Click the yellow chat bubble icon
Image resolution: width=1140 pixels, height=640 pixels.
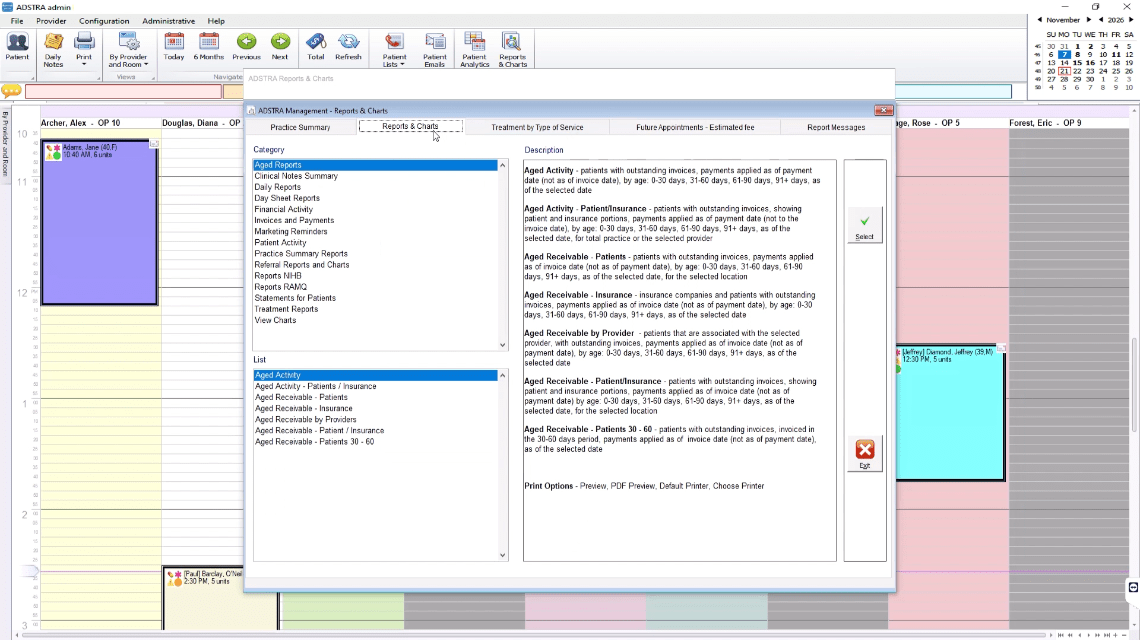click(11, 91)
